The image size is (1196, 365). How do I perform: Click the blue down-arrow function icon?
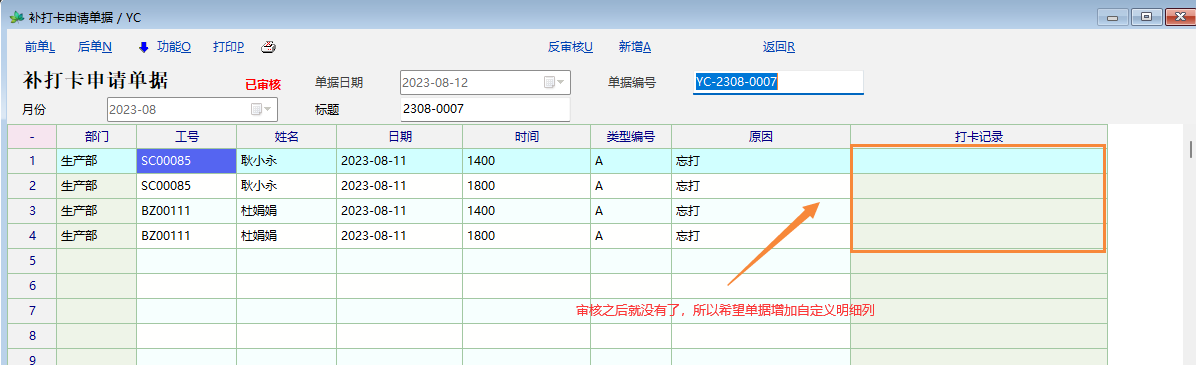143,47
